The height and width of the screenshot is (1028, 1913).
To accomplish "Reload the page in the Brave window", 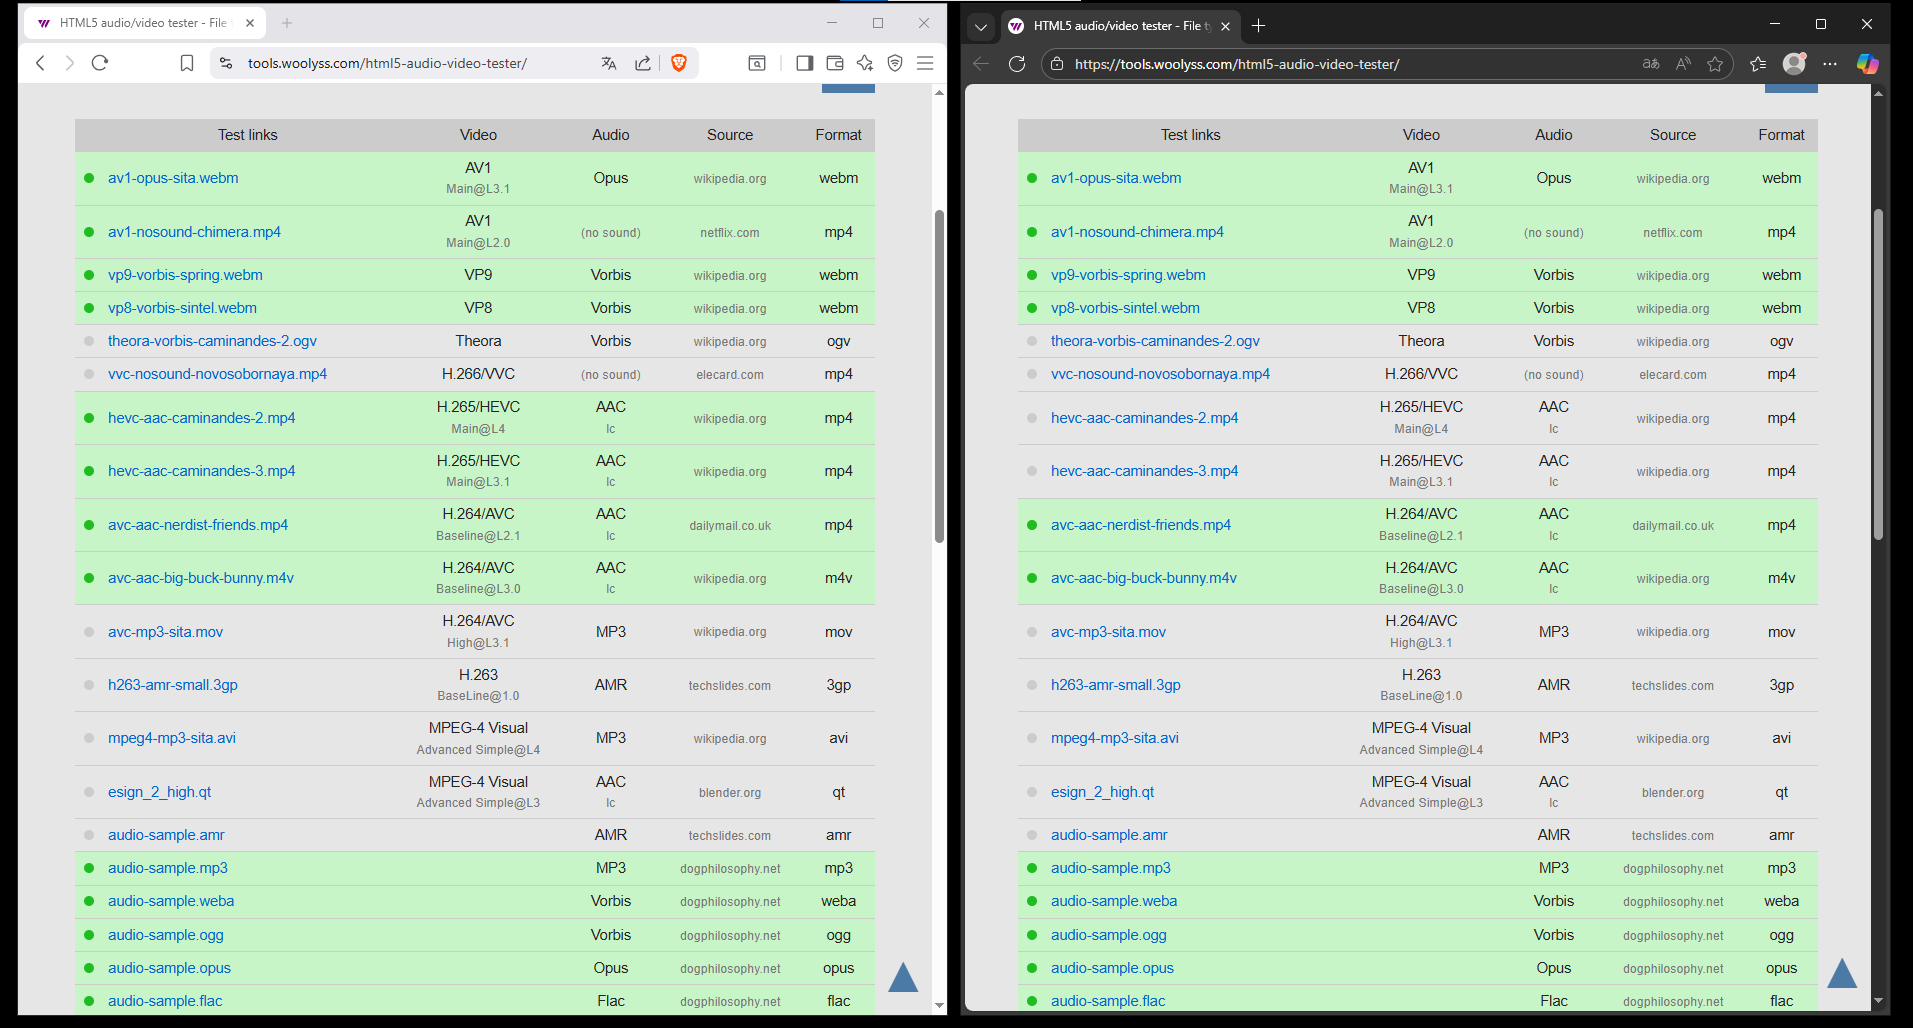I will 100,63.
